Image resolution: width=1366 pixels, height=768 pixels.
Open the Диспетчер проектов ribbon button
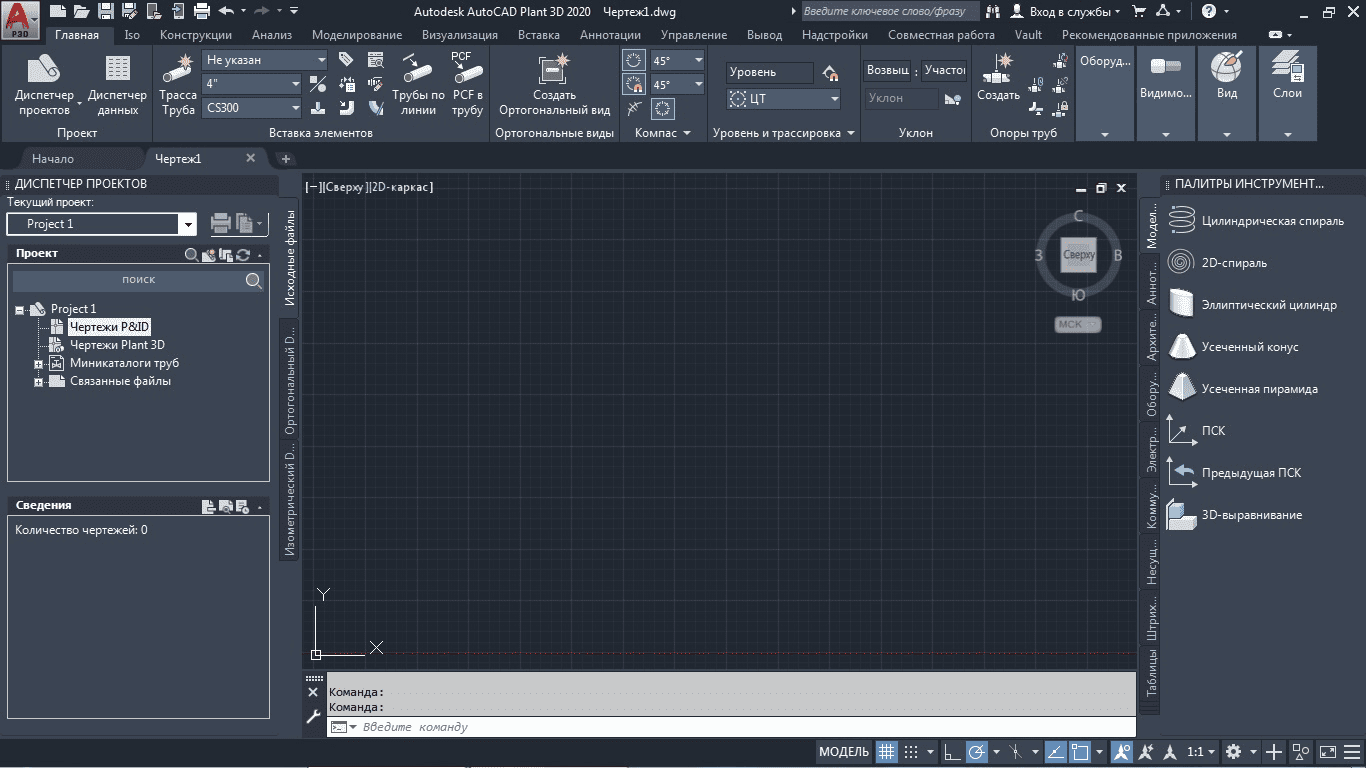(44, 84)
